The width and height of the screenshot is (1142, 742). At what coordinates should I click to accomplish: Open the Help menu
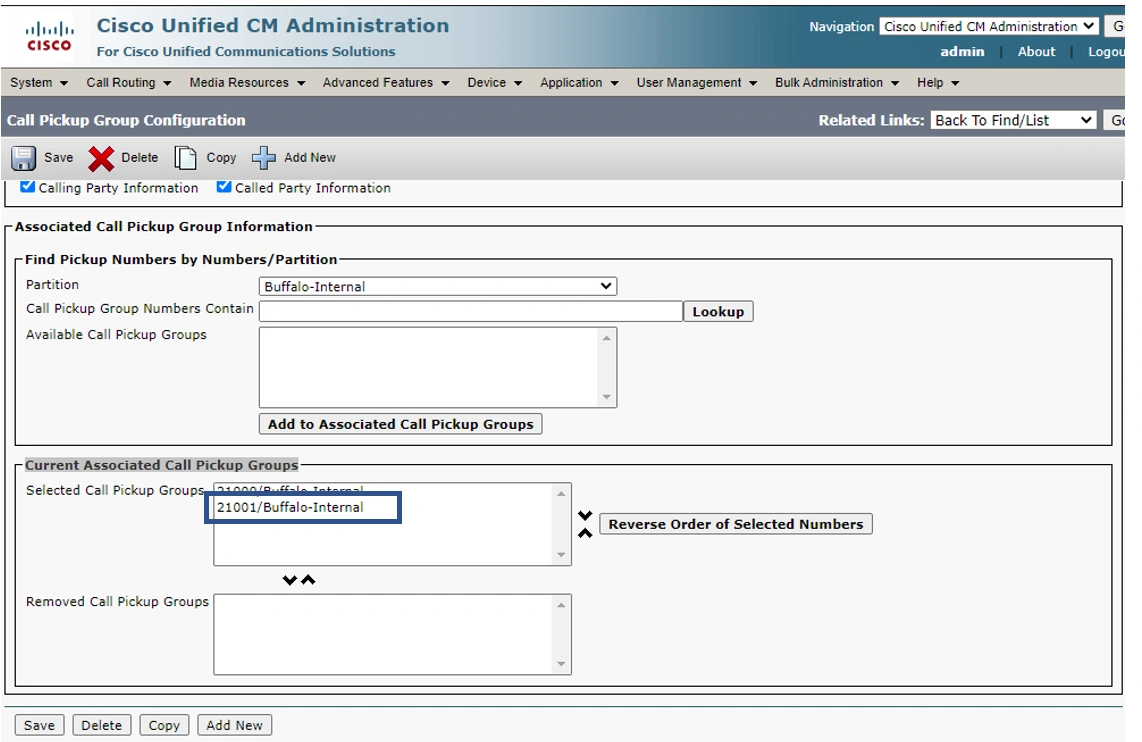click(x=938, y=83)
